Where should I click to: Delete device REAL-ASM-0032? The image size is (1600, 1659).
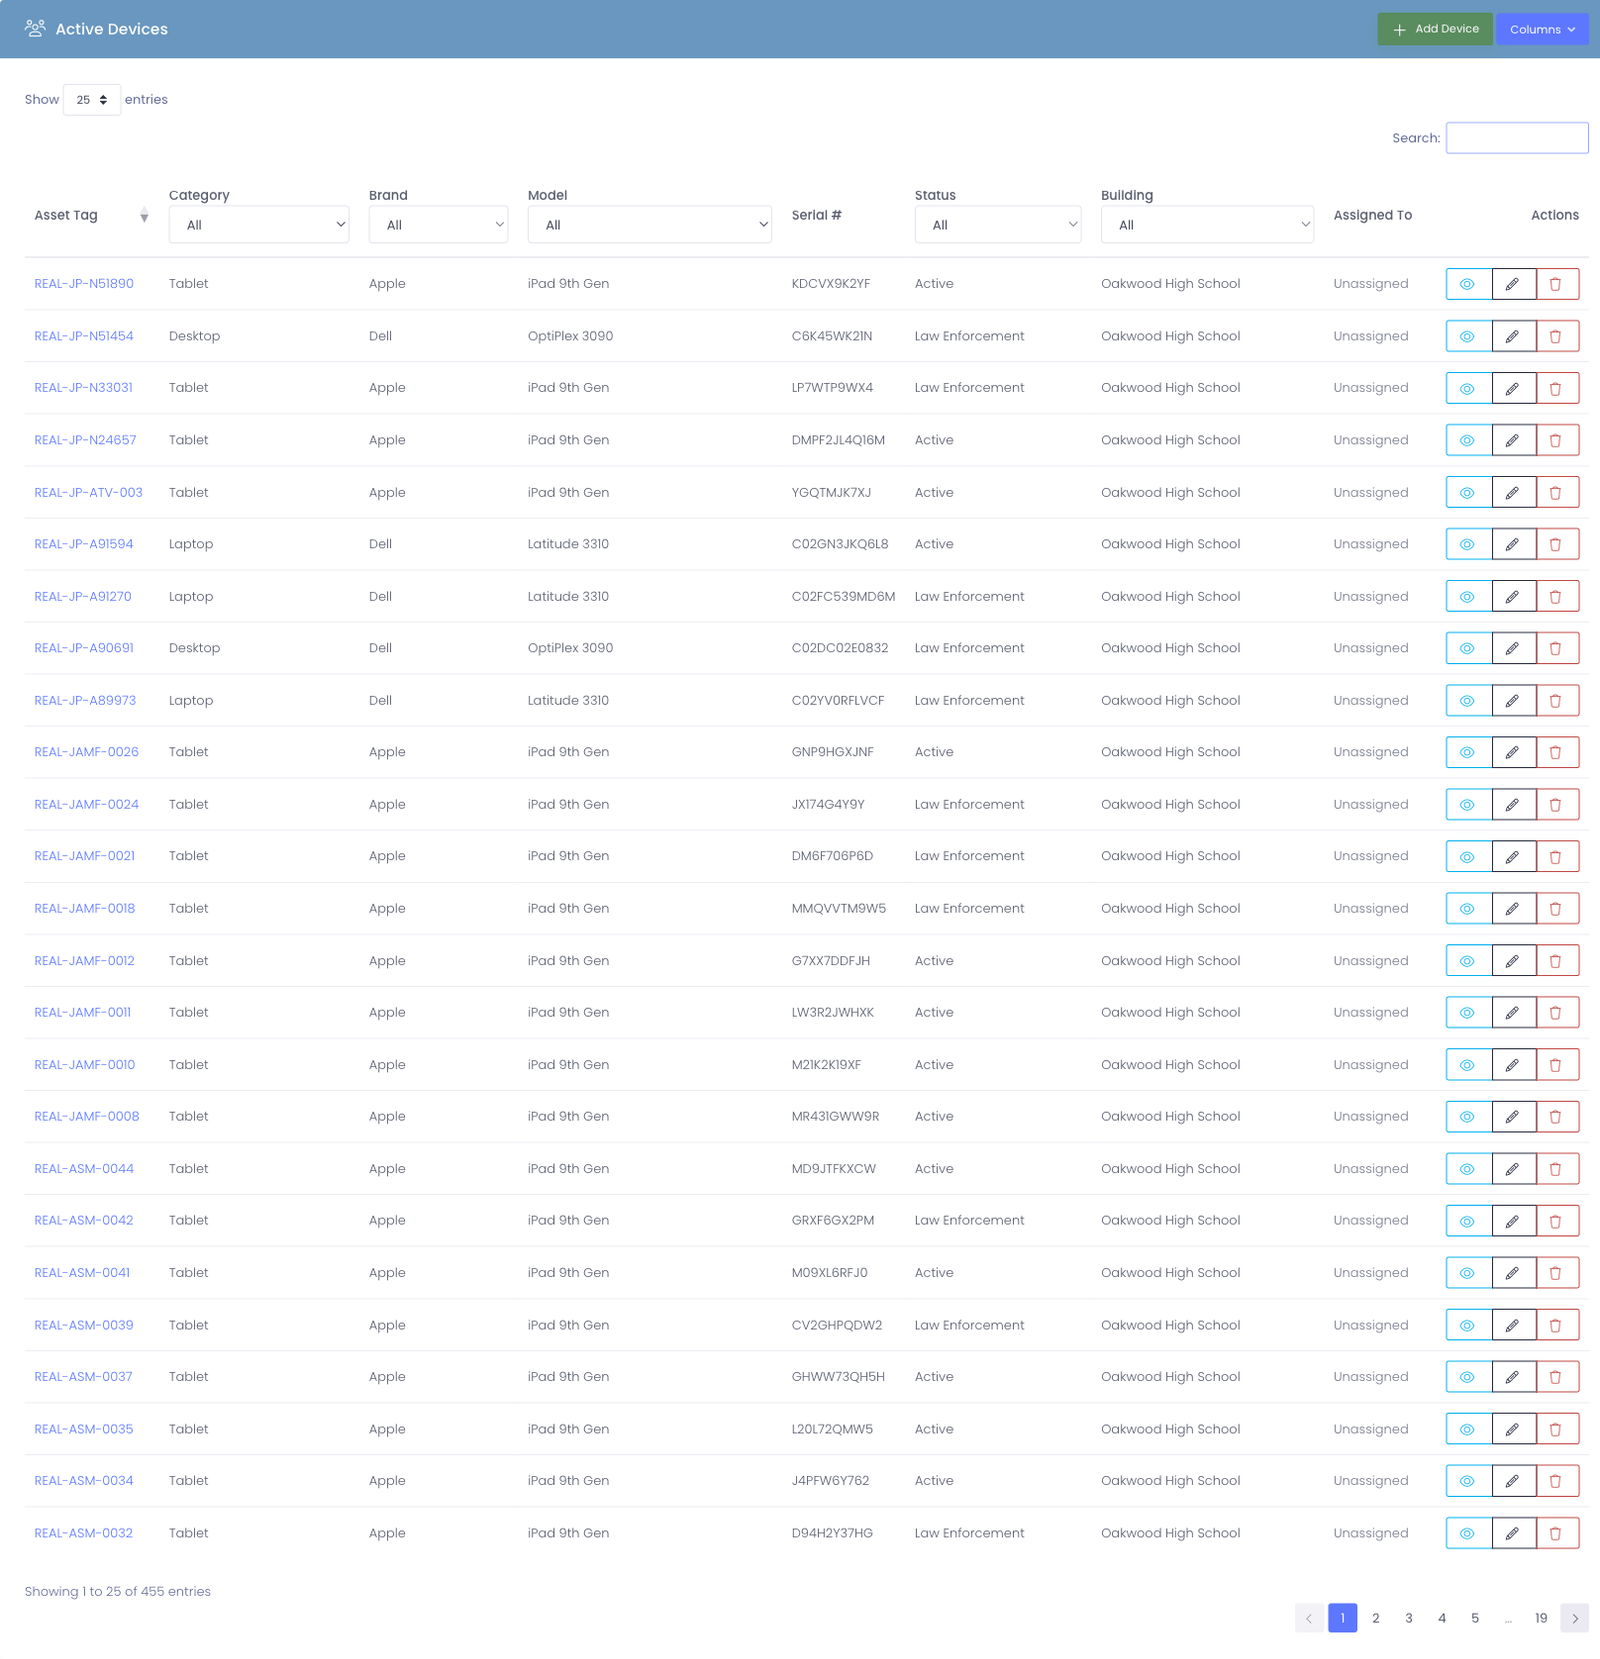pyautogui.click(x=1557, y=1533)
